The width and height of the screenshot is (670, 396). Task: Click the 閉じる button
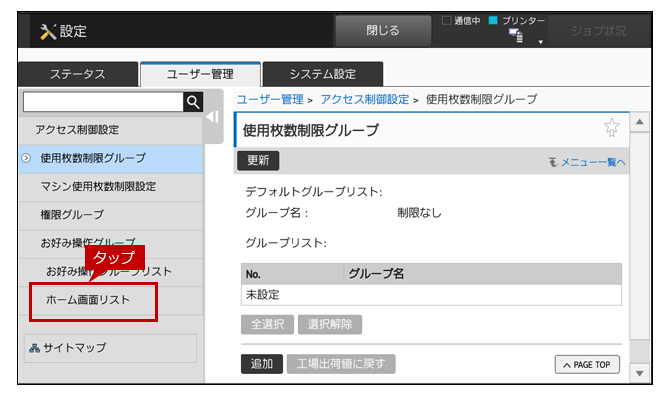point(383,31)
